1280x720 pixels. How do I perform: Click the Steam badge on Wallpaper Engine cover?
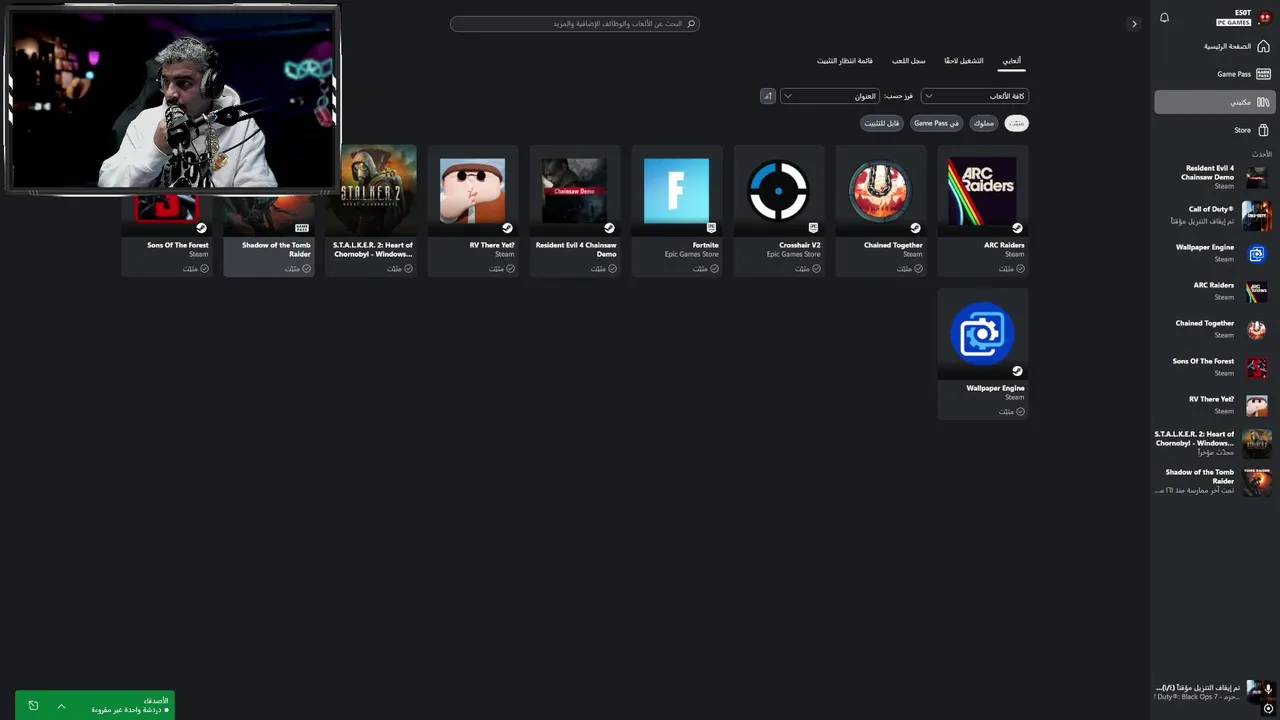point(1017,371)
